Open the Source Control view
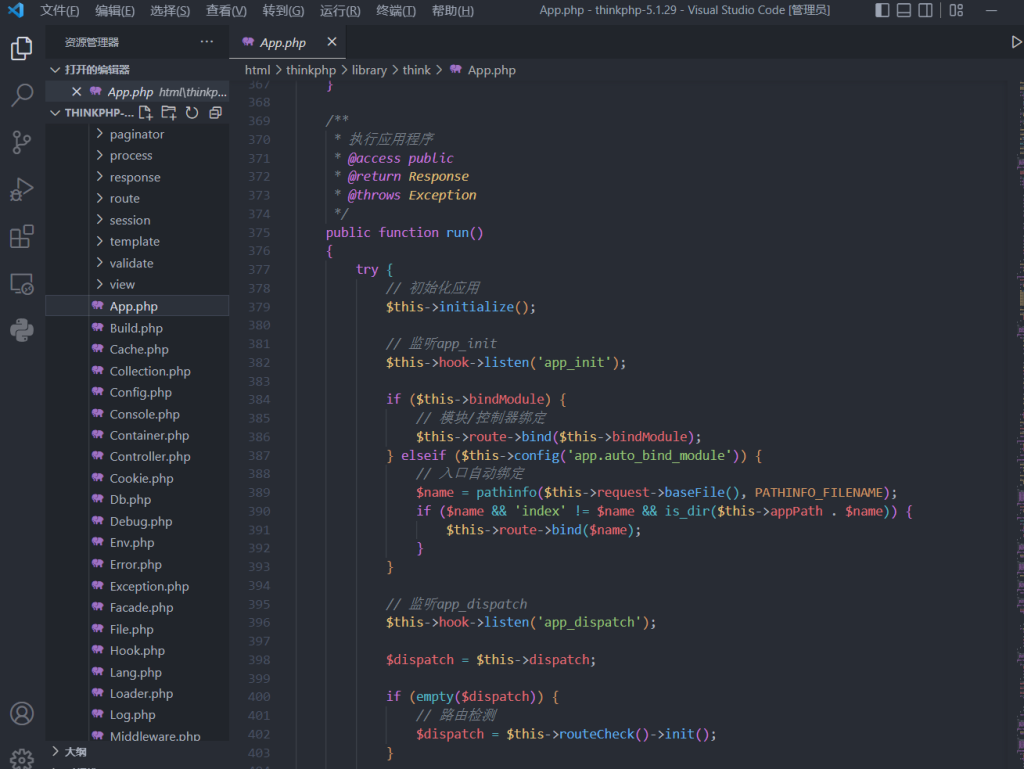The image size is (1024, 769). pos(22,143)
